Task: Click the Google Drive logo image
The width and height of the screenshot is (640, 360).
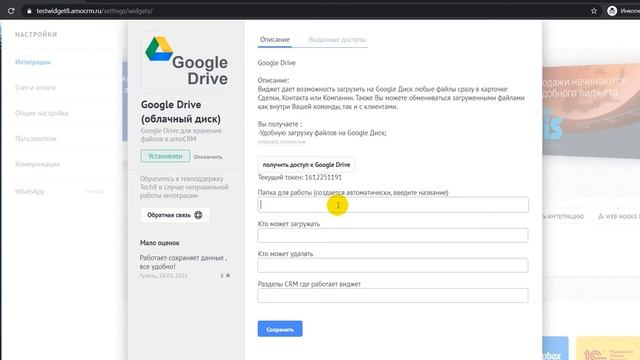Action: [x=187, y=61]
